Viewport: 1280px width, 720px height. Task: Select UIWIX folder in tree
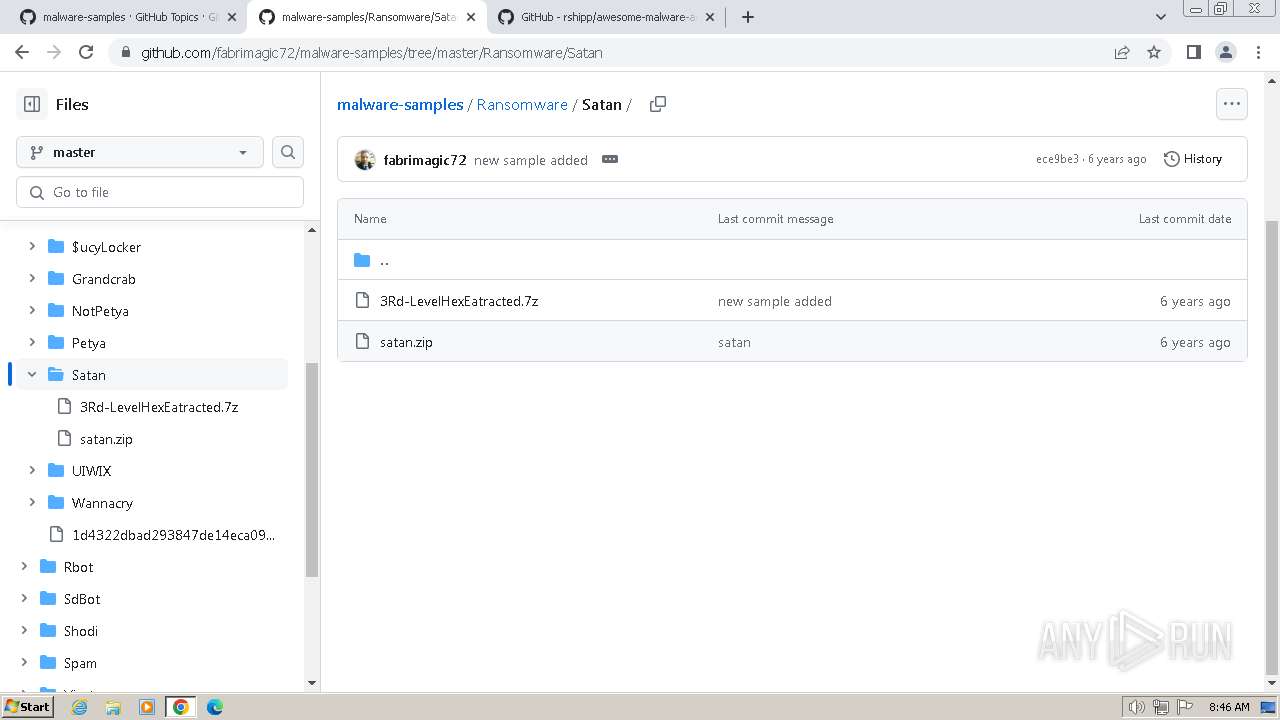pyautogui.click(x=91, y=471)
